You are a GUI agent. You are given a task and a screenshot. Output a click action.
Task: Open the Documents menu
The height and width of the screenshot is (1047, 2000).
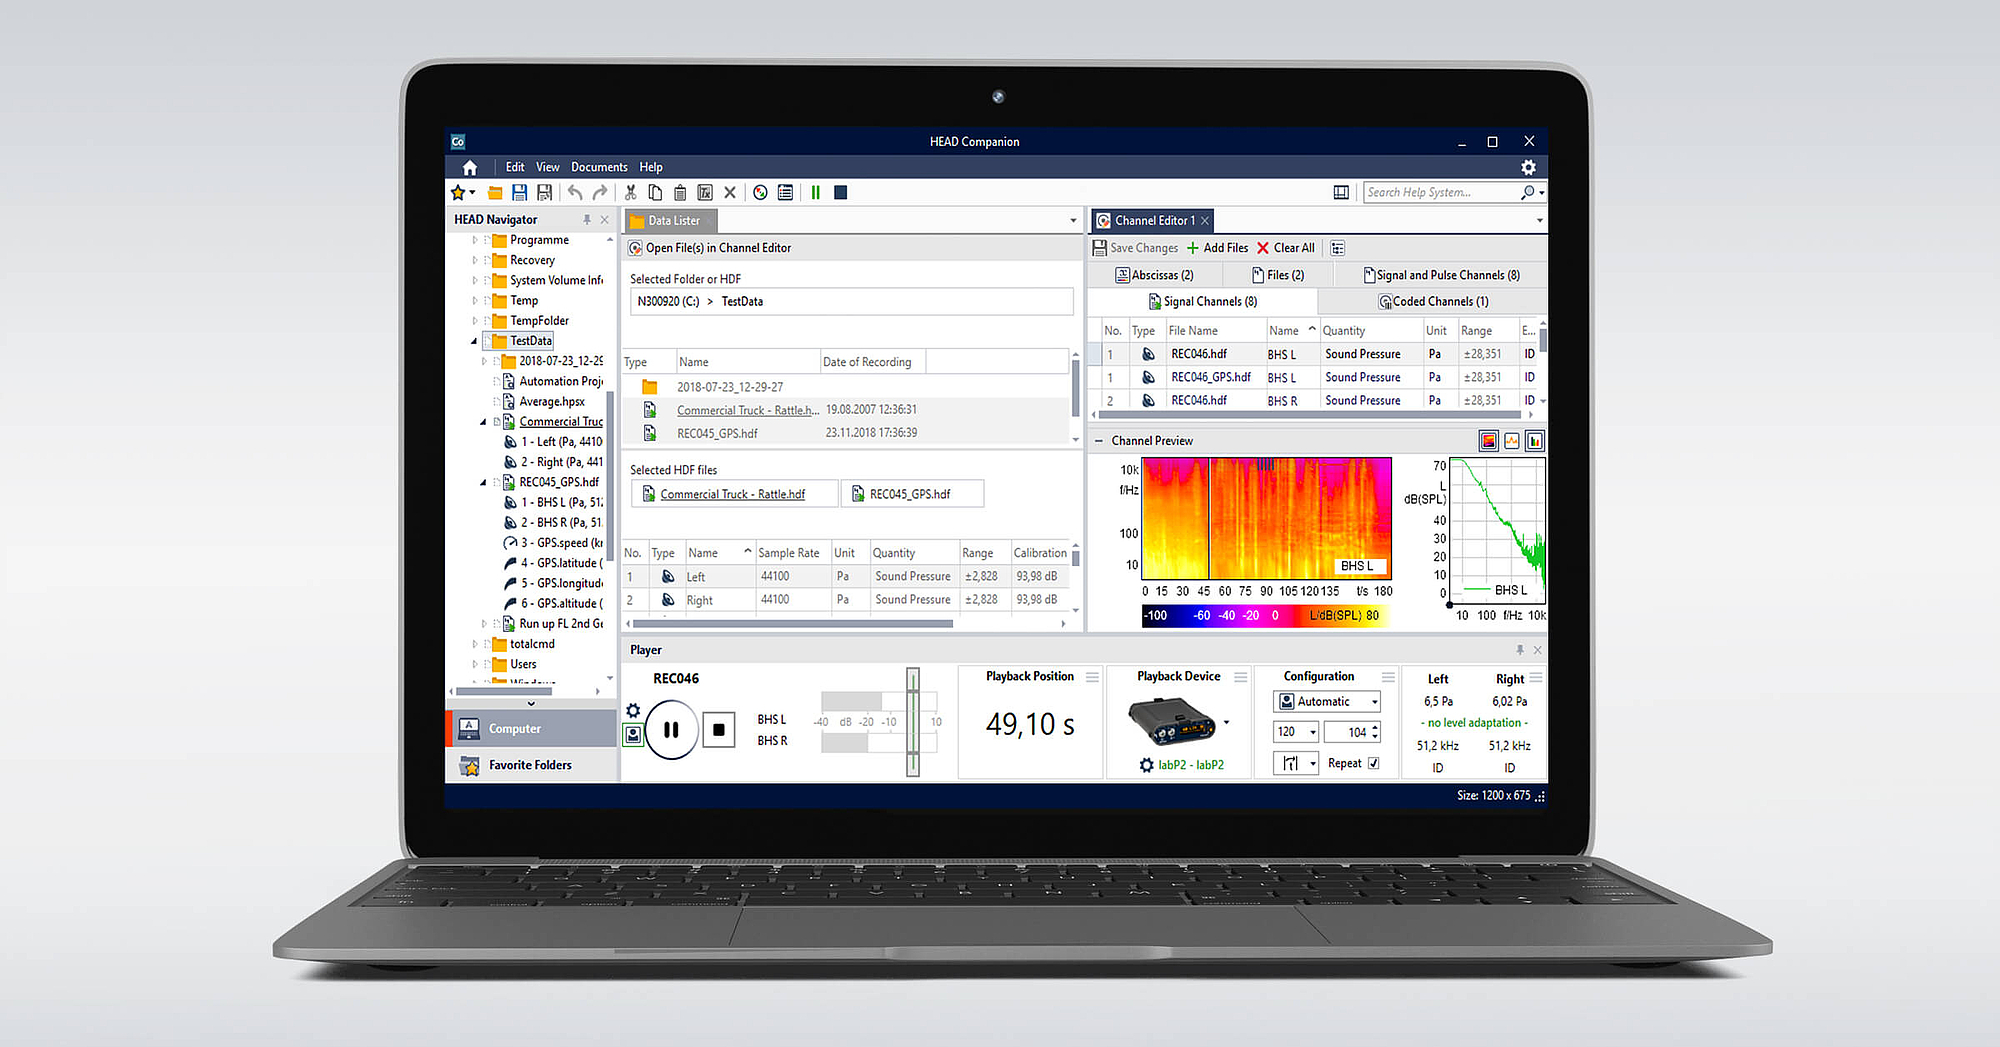pos(599,167)
